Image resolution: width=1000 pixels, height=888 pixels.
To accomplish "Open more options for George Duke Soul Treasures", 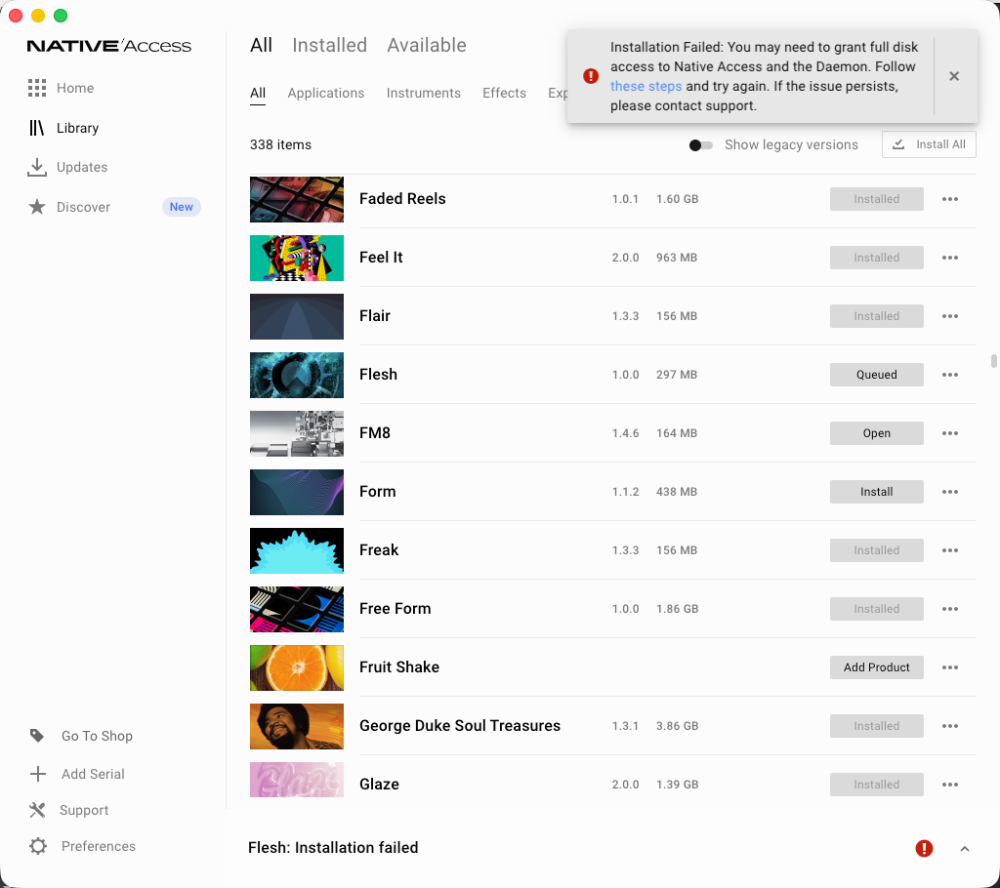I will (950, 726).
